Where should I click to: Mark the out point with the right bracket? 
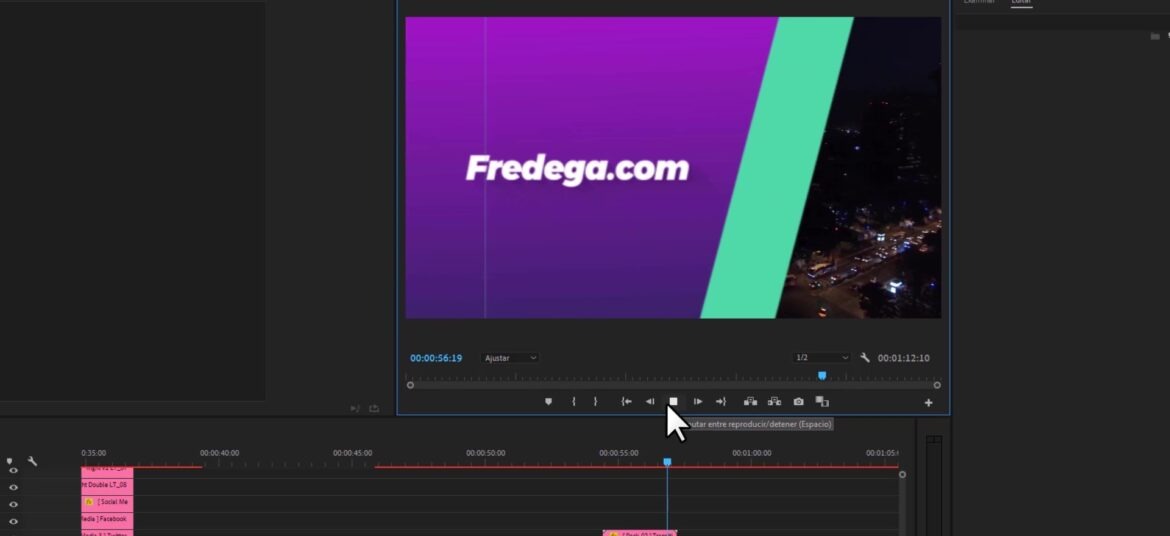pyautogui.click(x=595, y=402)
